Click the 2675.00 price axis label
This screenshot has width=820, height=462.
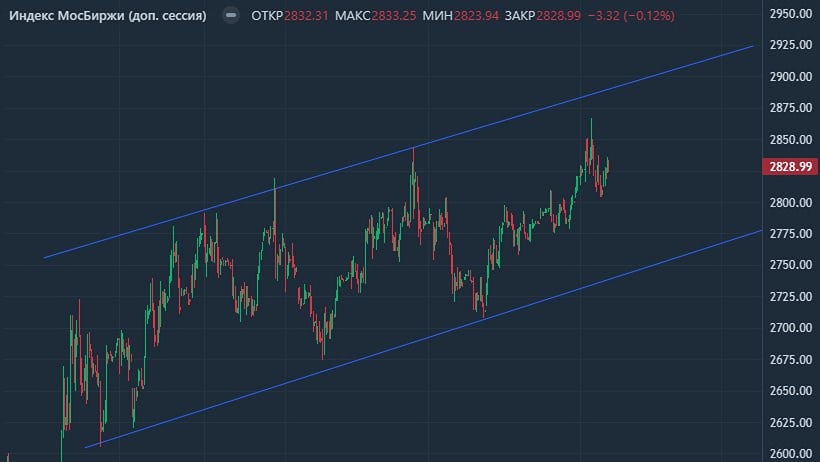coord(791,359)
